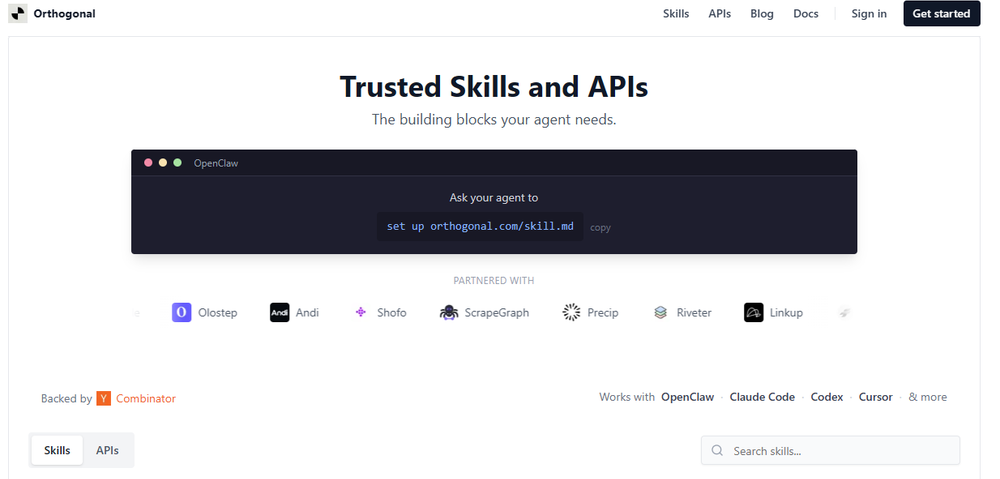Focus the Search skills input field

840,451
